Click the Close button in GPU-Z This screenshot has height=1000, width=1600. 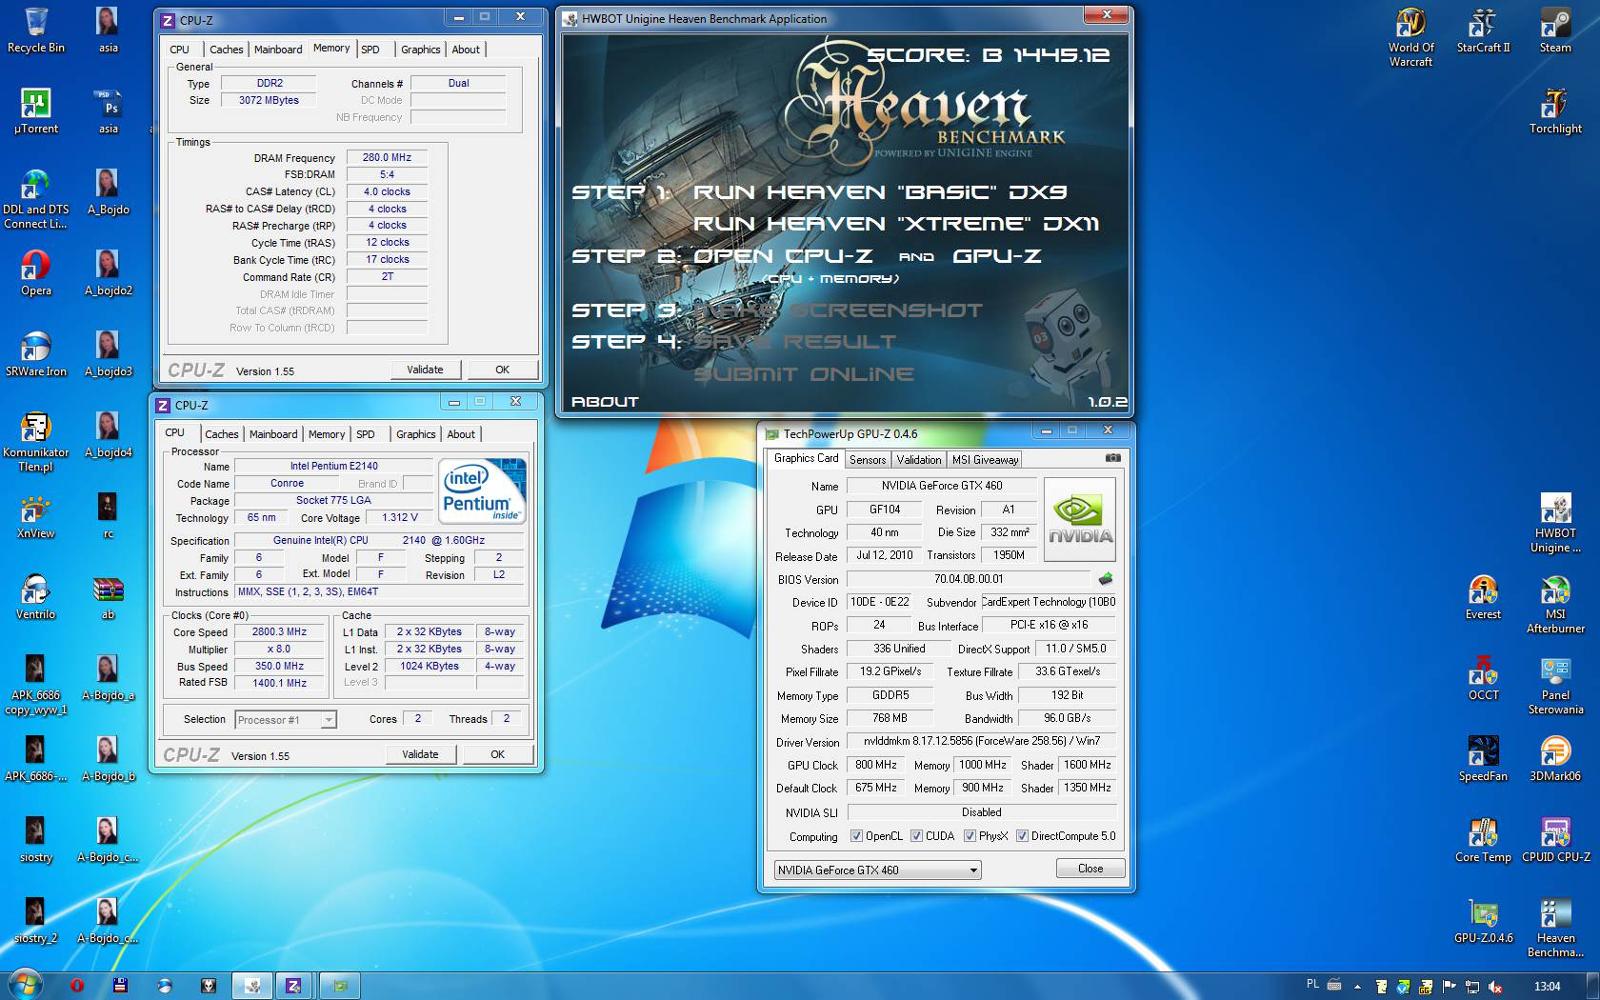tap(1090, 868)
